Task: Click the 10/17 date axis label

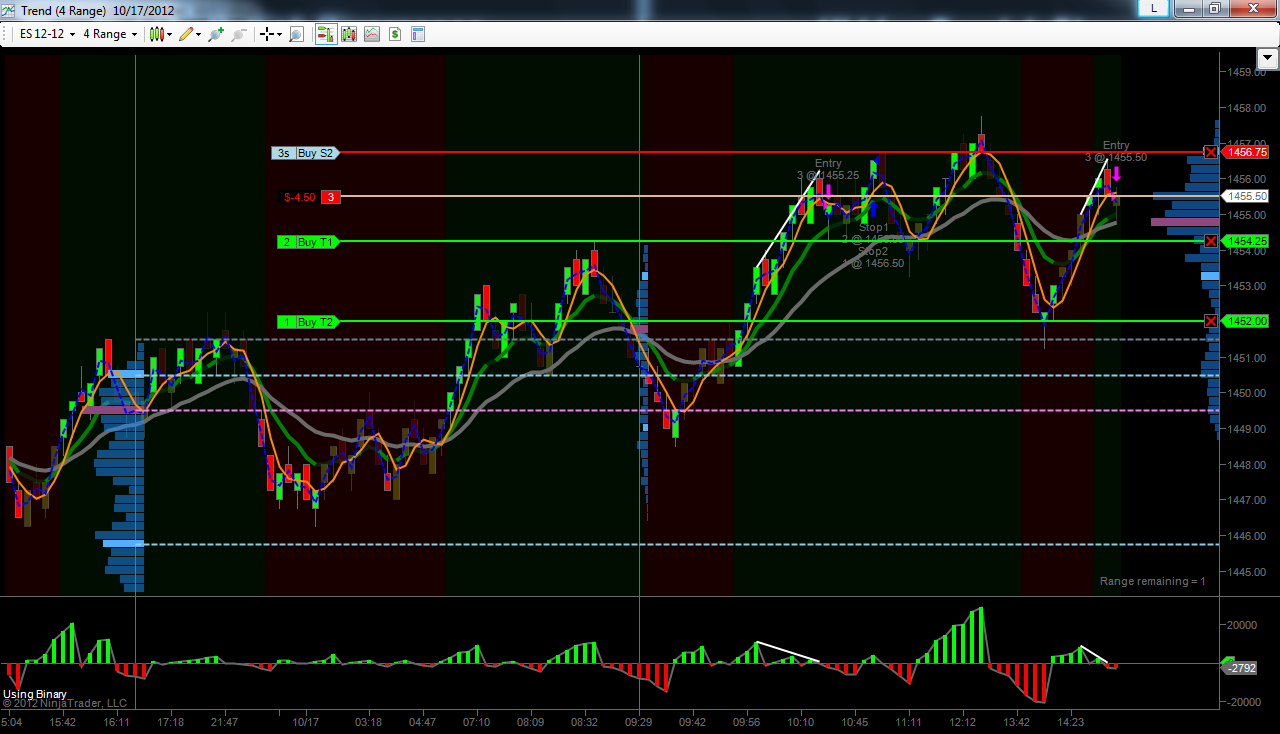Action: click(305, 721)
